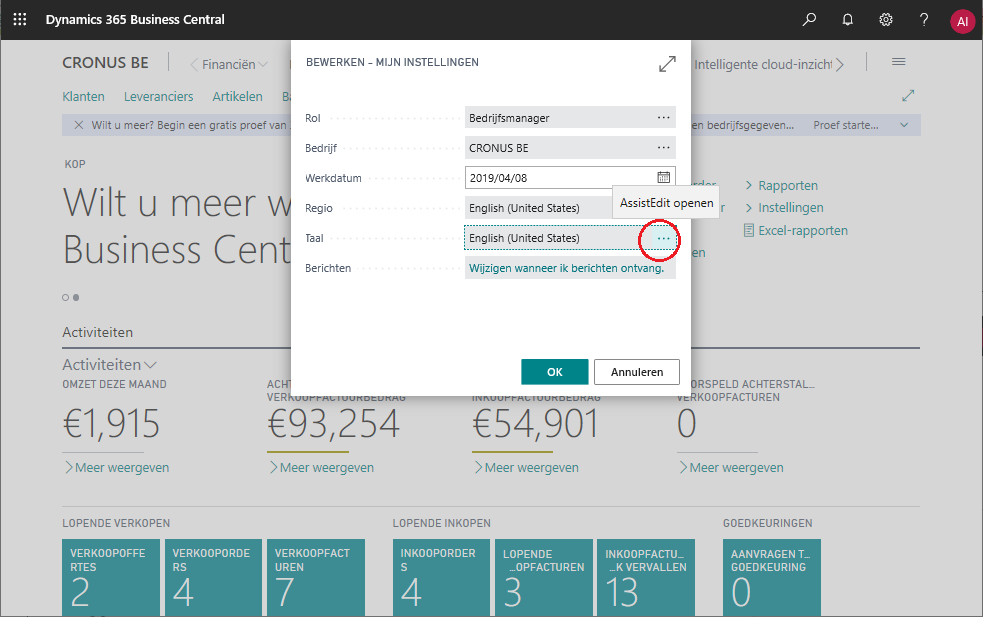983x617 pixels.
Task: Open the Verkooporders tile
Action: pos(213,577)
